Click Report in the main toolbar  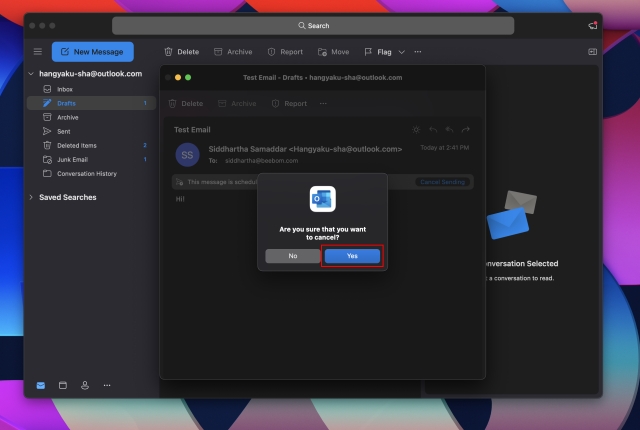(285, 52)
